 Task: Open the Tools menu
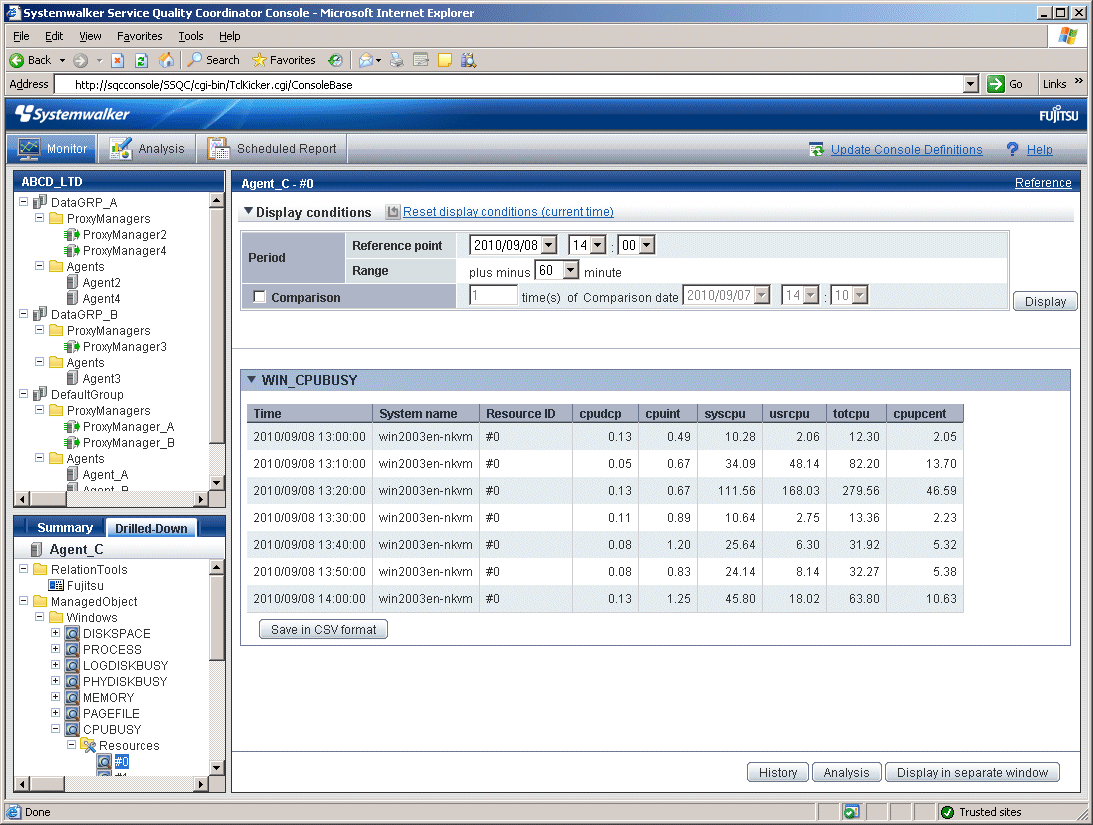coord(190,36)
